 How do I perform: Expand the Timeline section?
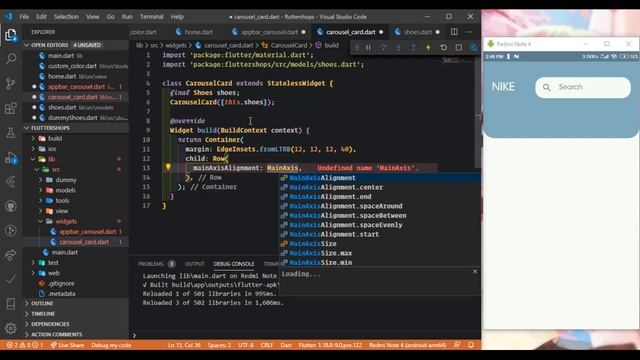(43, 314)
